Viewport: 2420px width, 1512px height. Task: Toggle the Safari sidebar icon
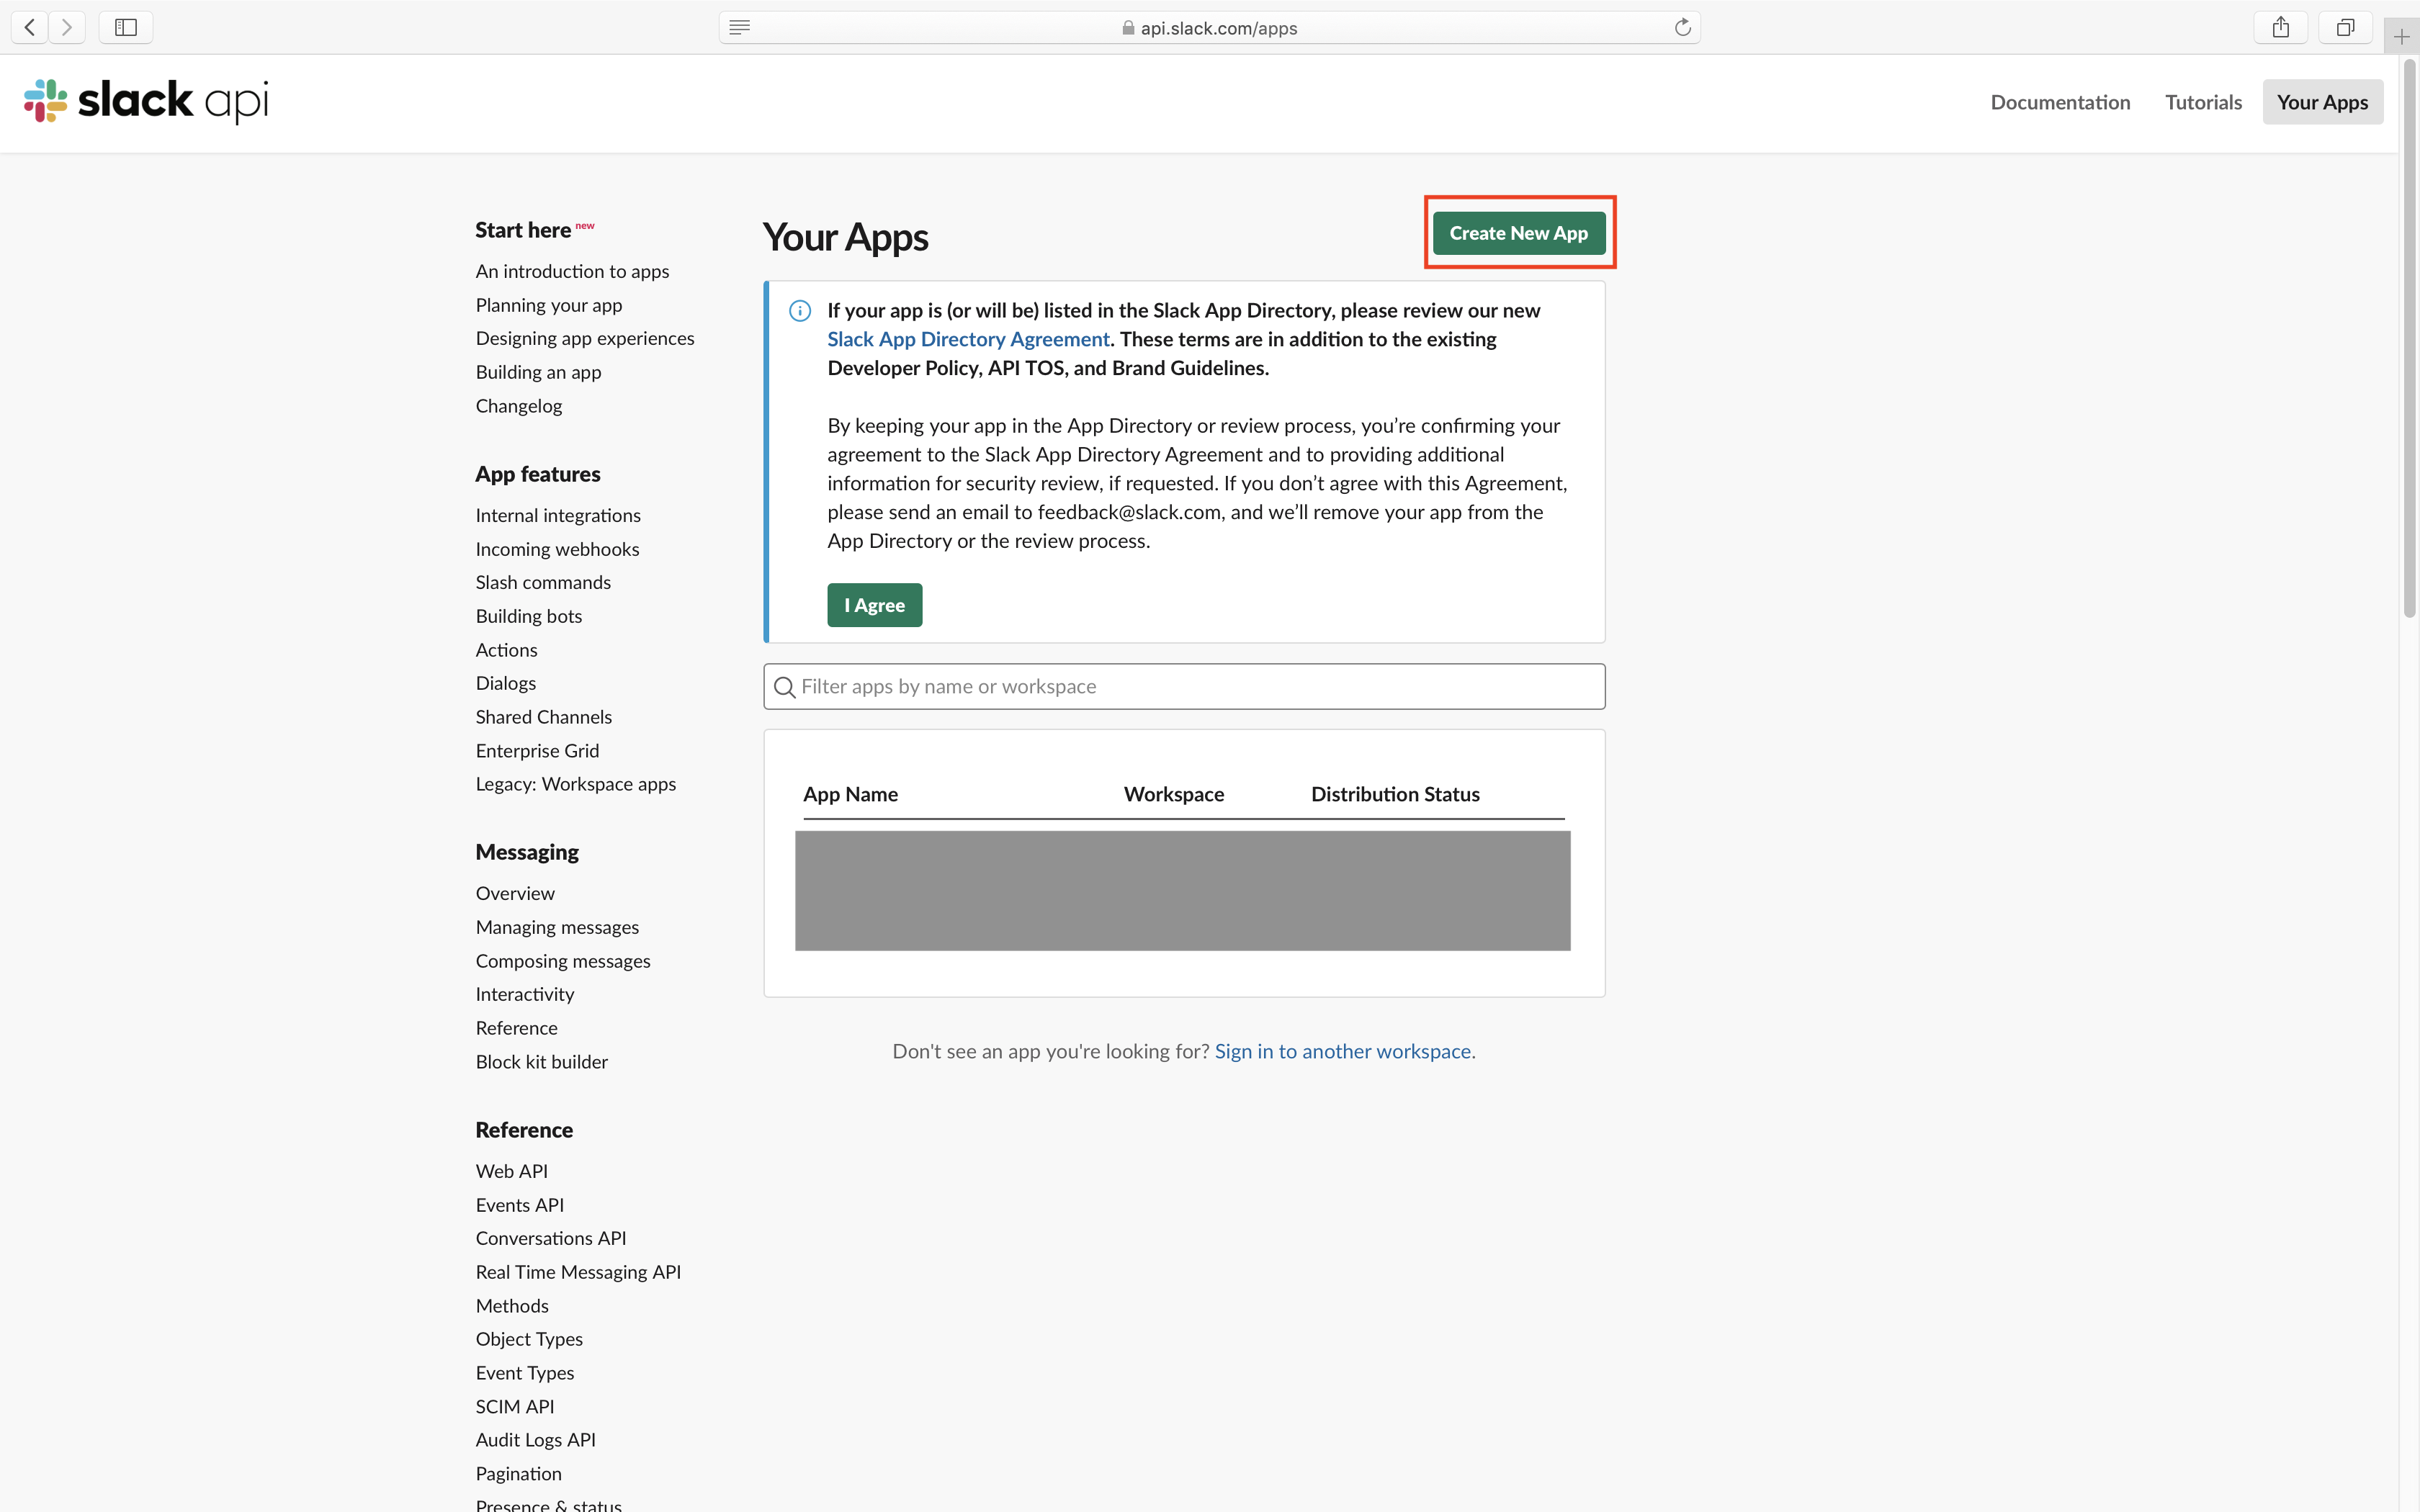[126, 27]
